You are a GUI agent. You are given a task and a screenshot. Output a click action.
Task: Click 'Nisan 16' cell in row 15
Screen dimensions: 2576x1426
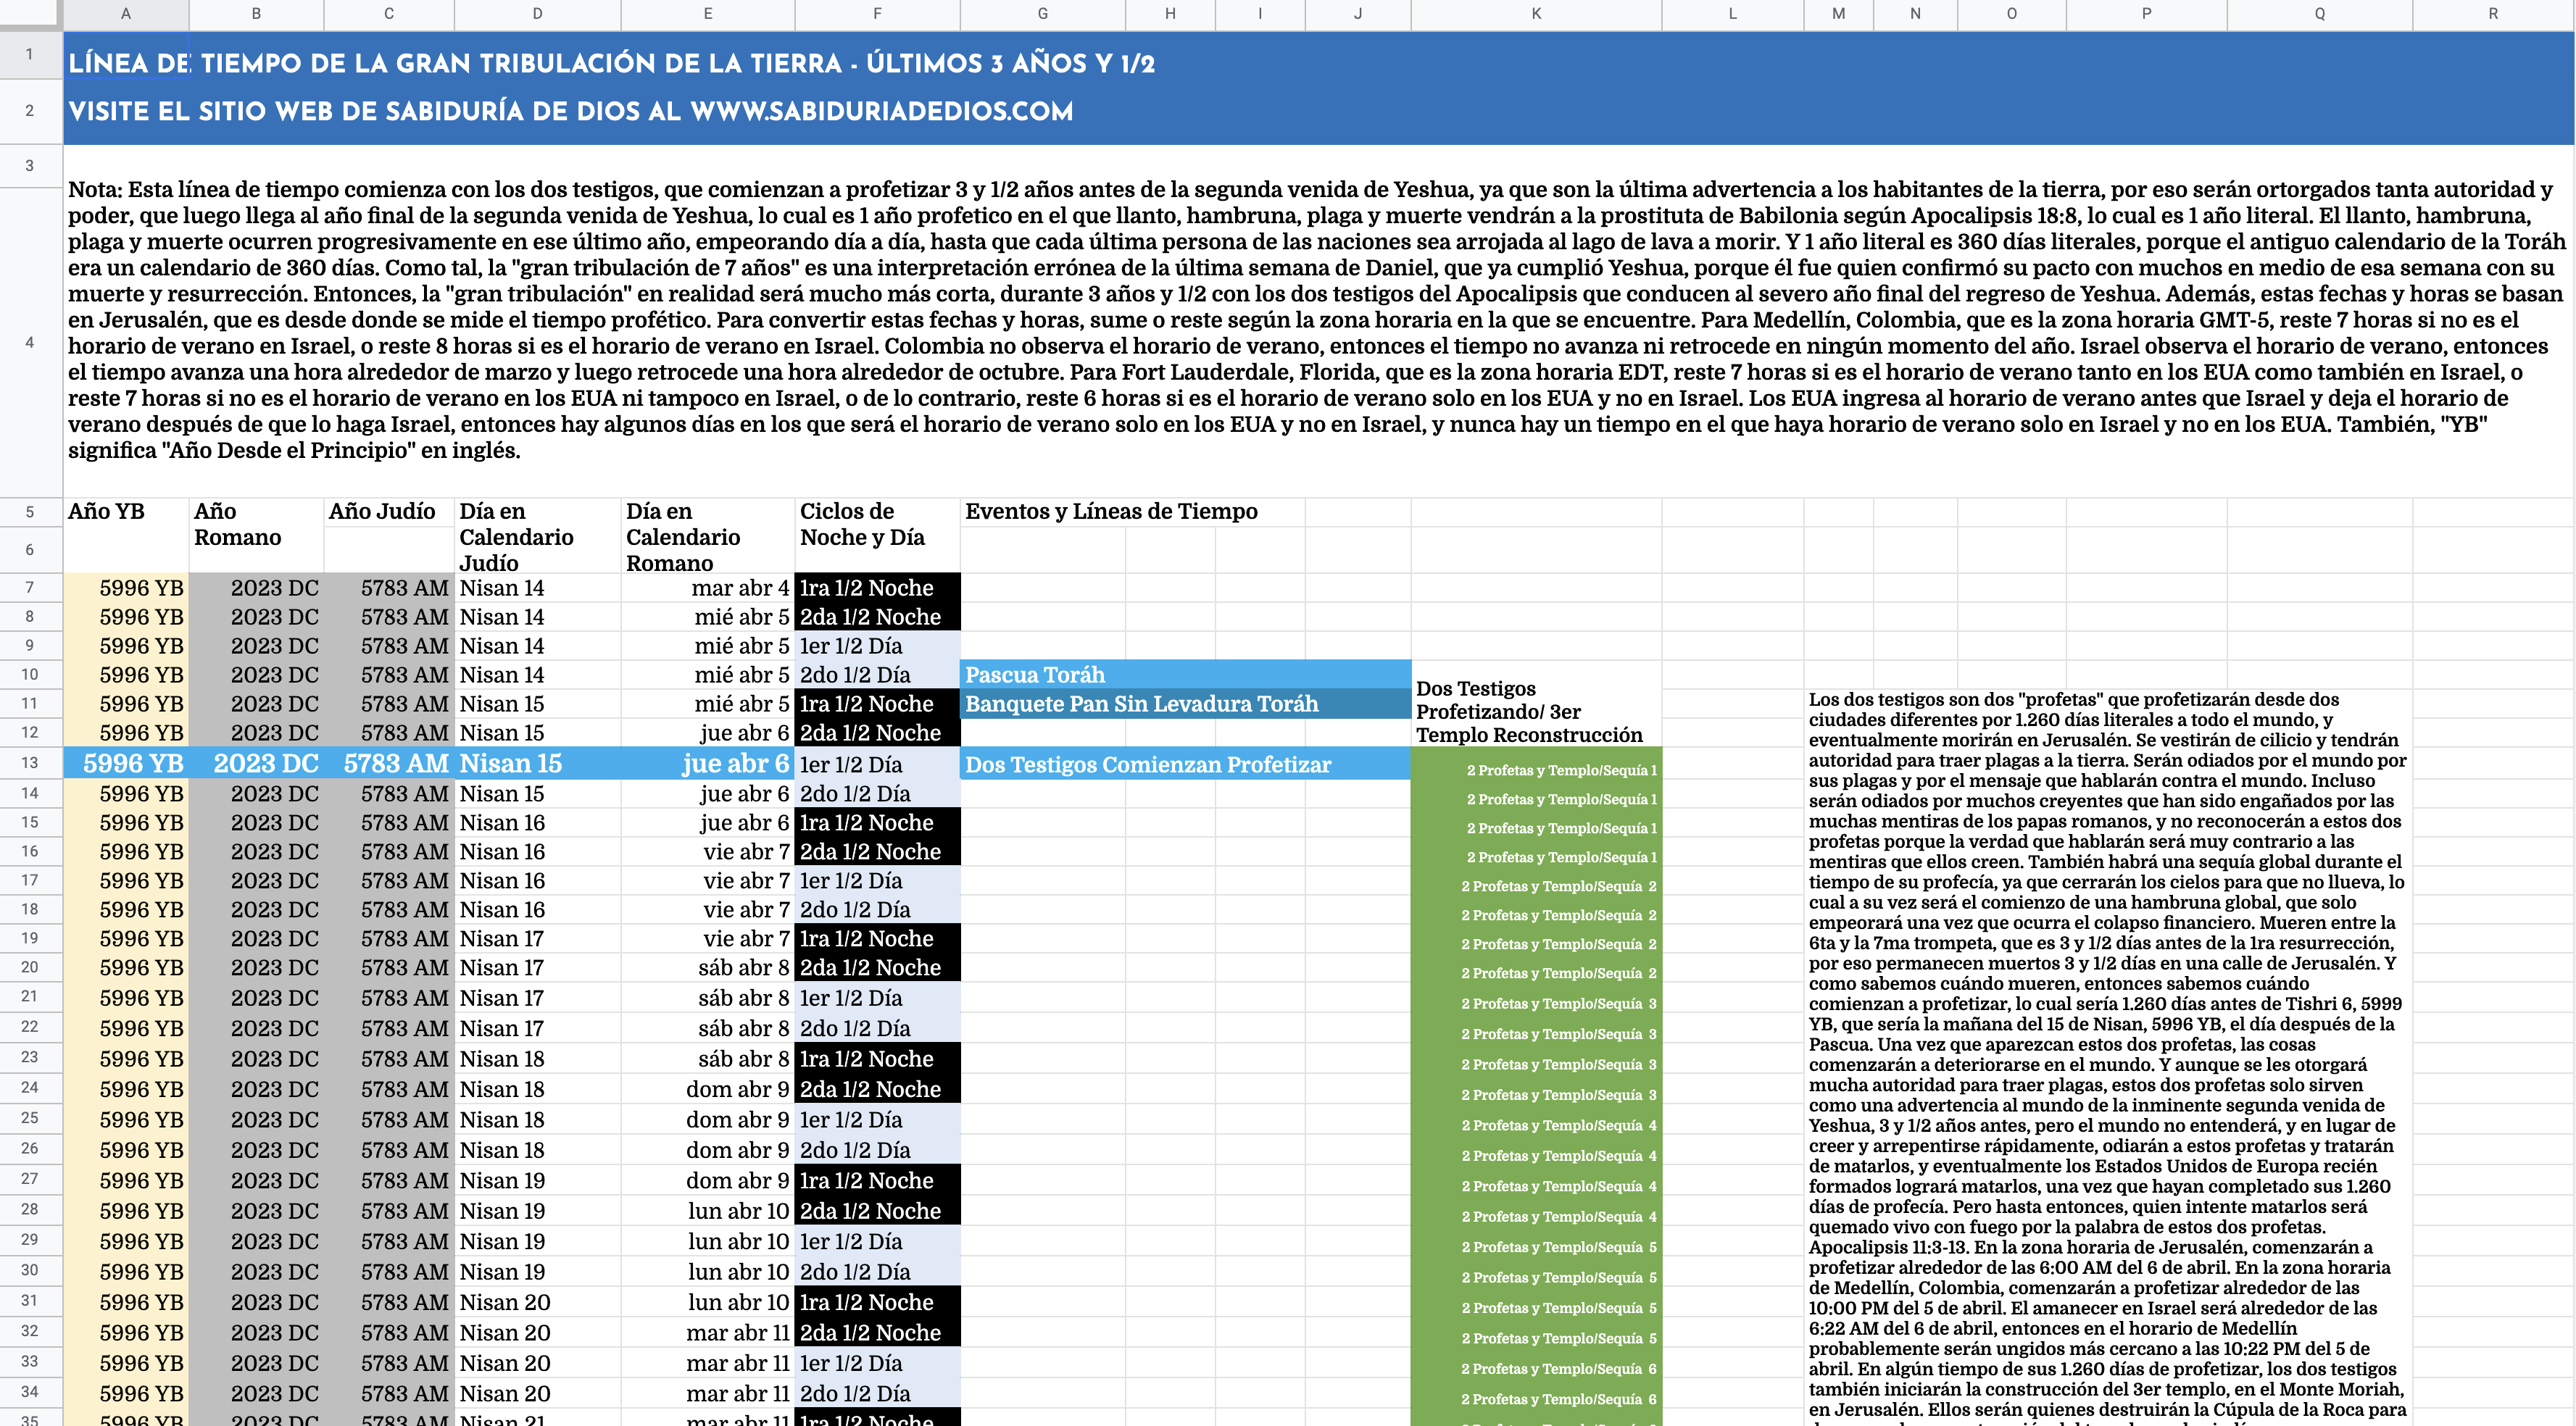point(537,822)
